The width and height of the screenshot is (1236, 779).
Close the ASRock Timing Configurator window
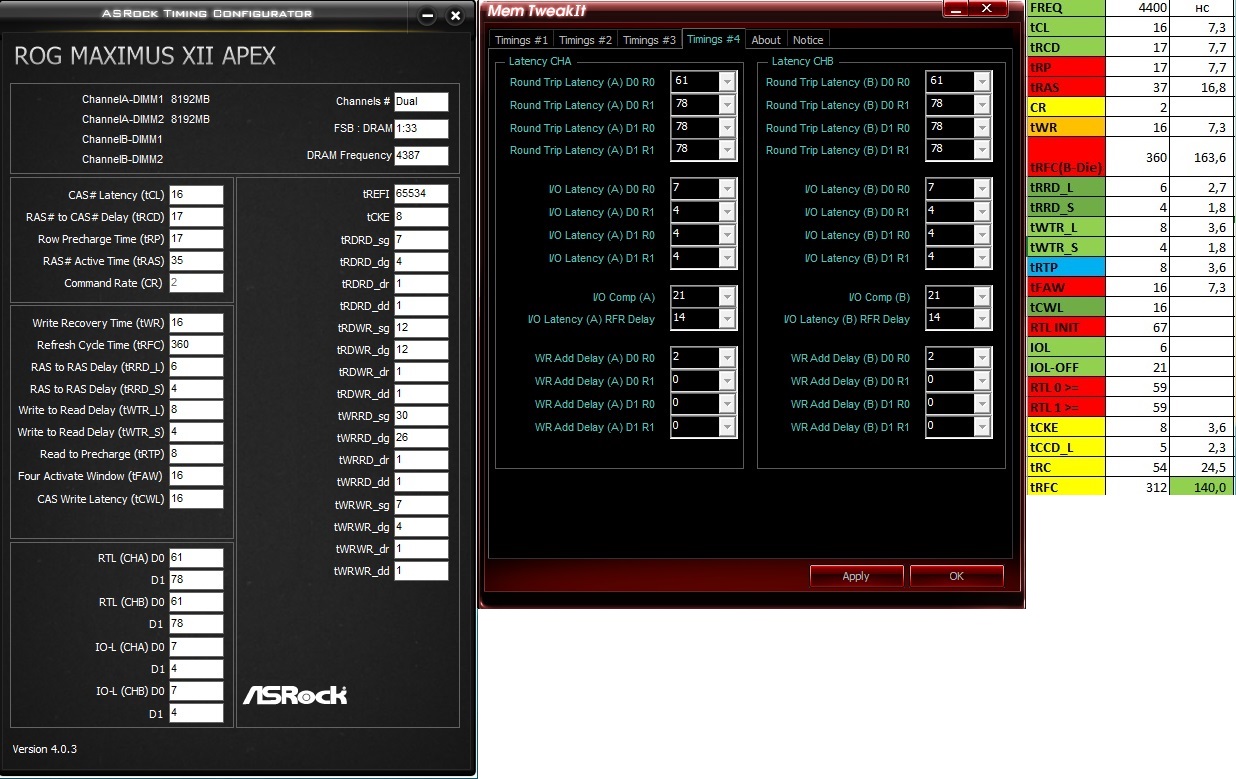click(x=455, y=15)
